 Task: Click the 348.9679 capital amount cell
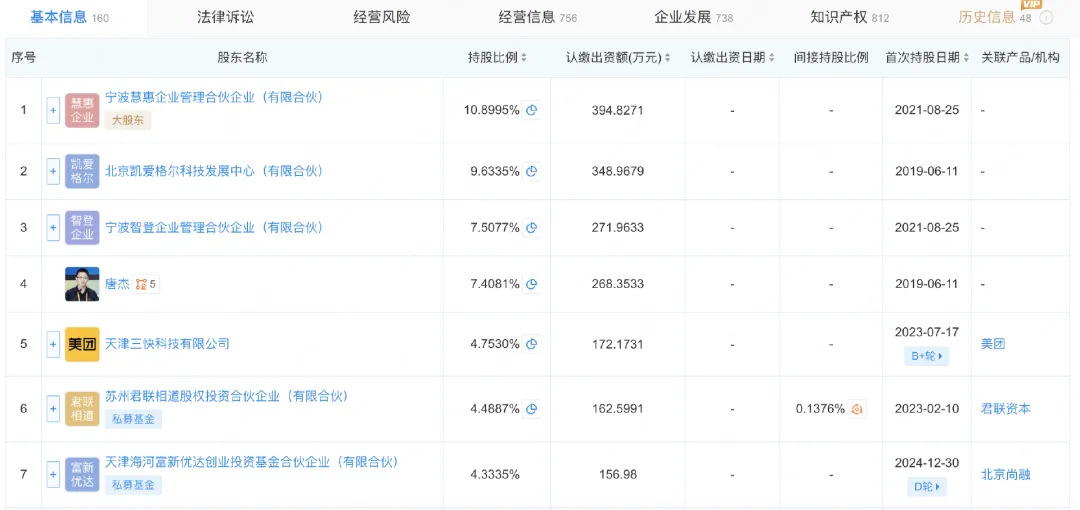(618, 171)
